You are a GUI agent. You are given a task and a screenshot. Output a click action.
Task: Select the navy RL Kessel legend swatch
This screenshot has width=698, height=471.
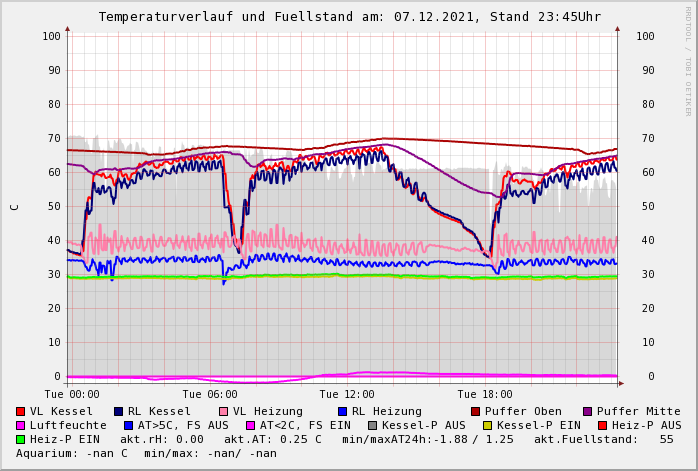[118, 412]
